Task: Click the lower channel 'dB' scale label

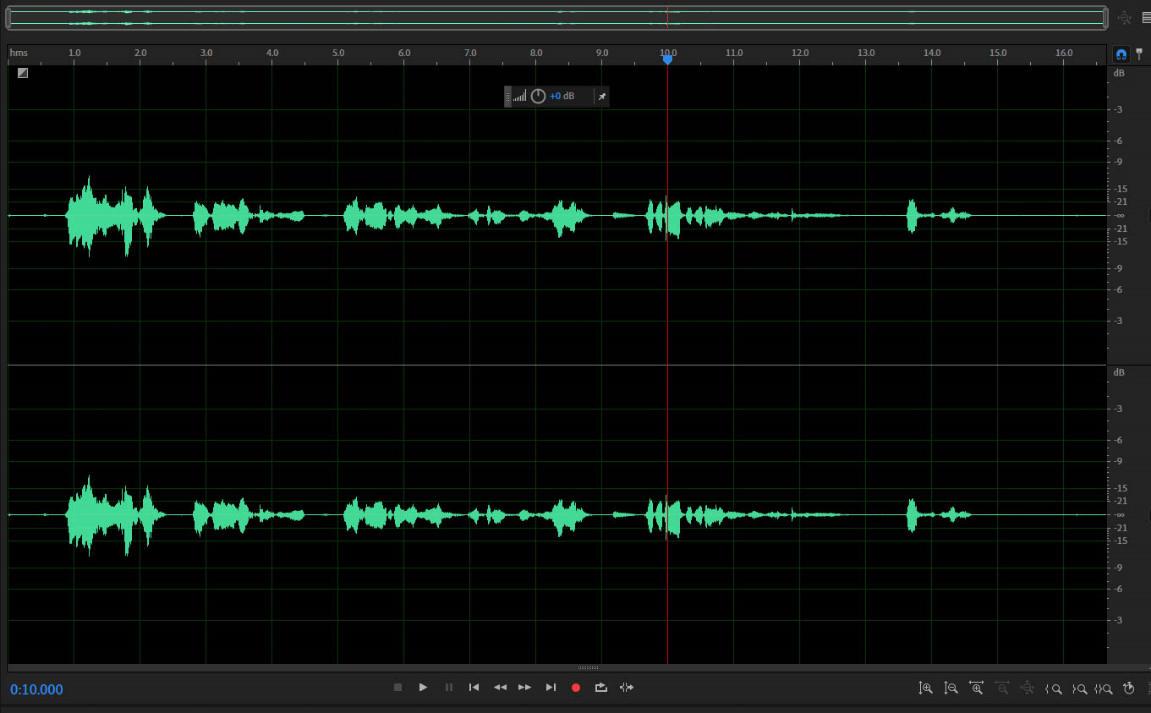Action: 1119,372
